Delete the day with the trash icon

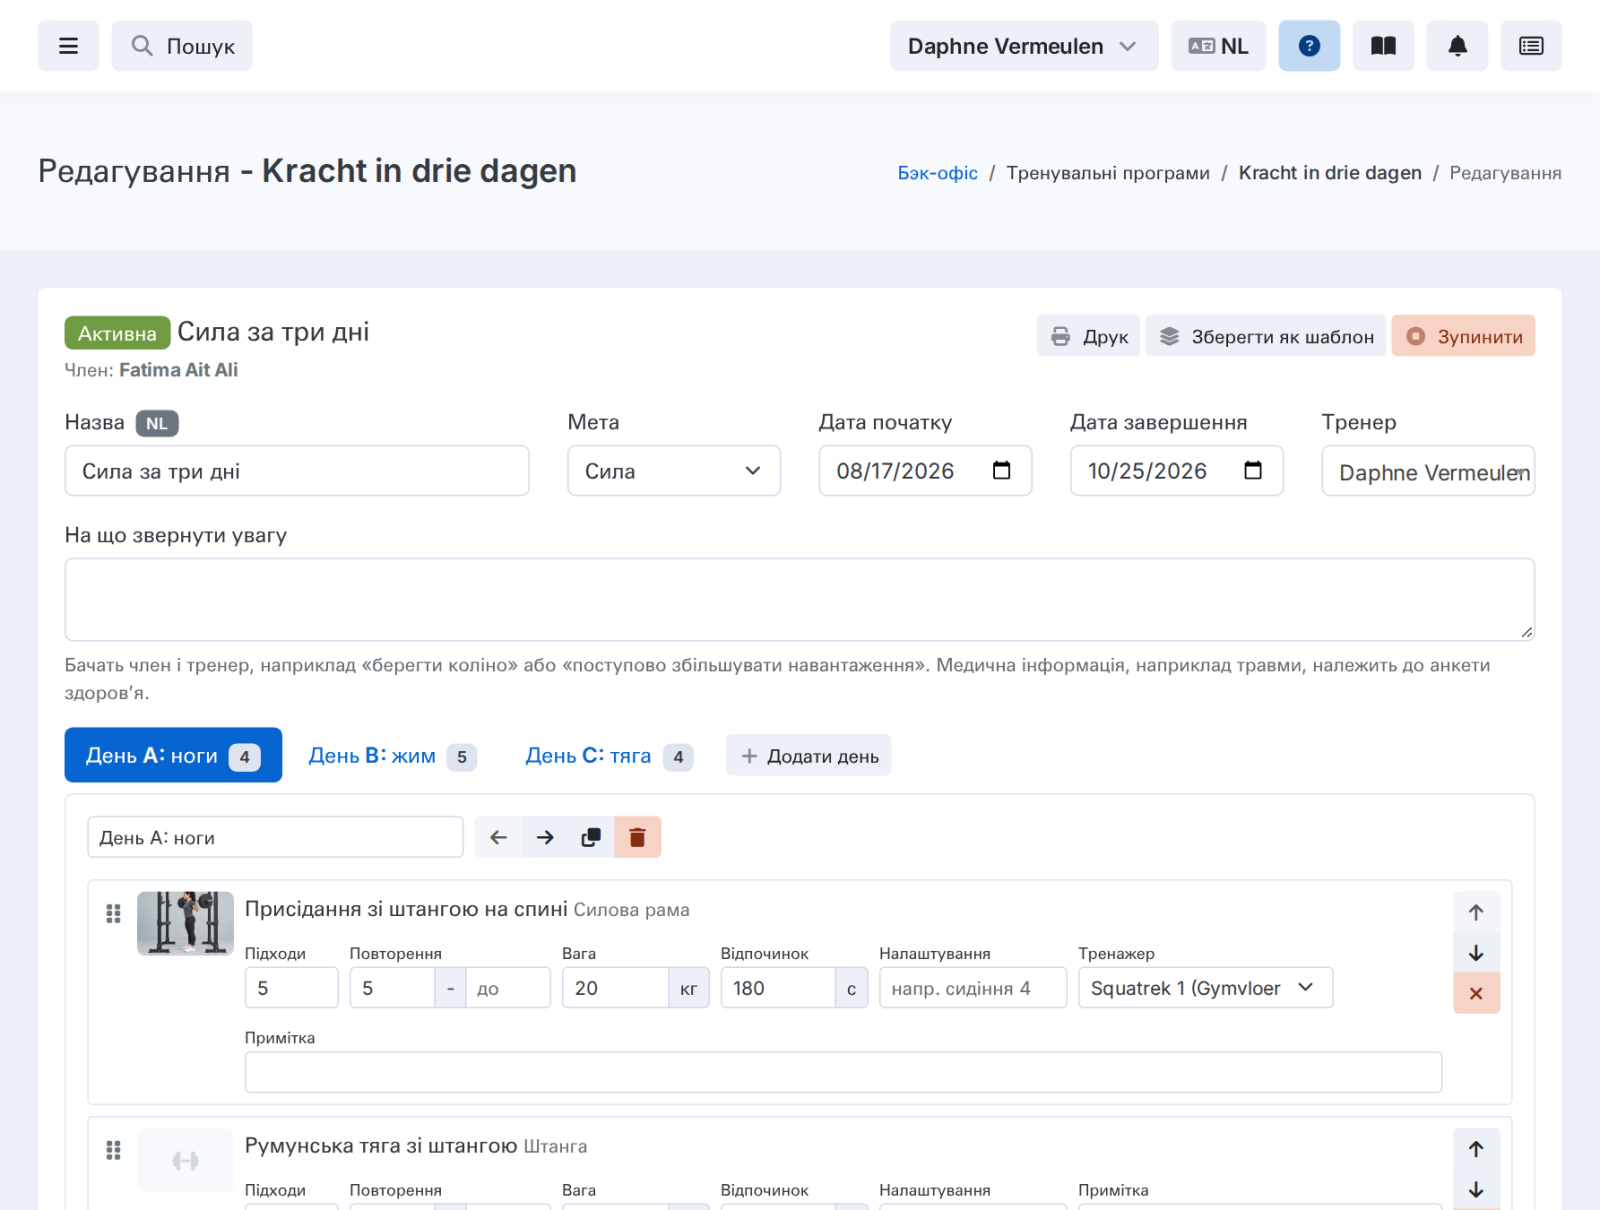coord(637,837)
